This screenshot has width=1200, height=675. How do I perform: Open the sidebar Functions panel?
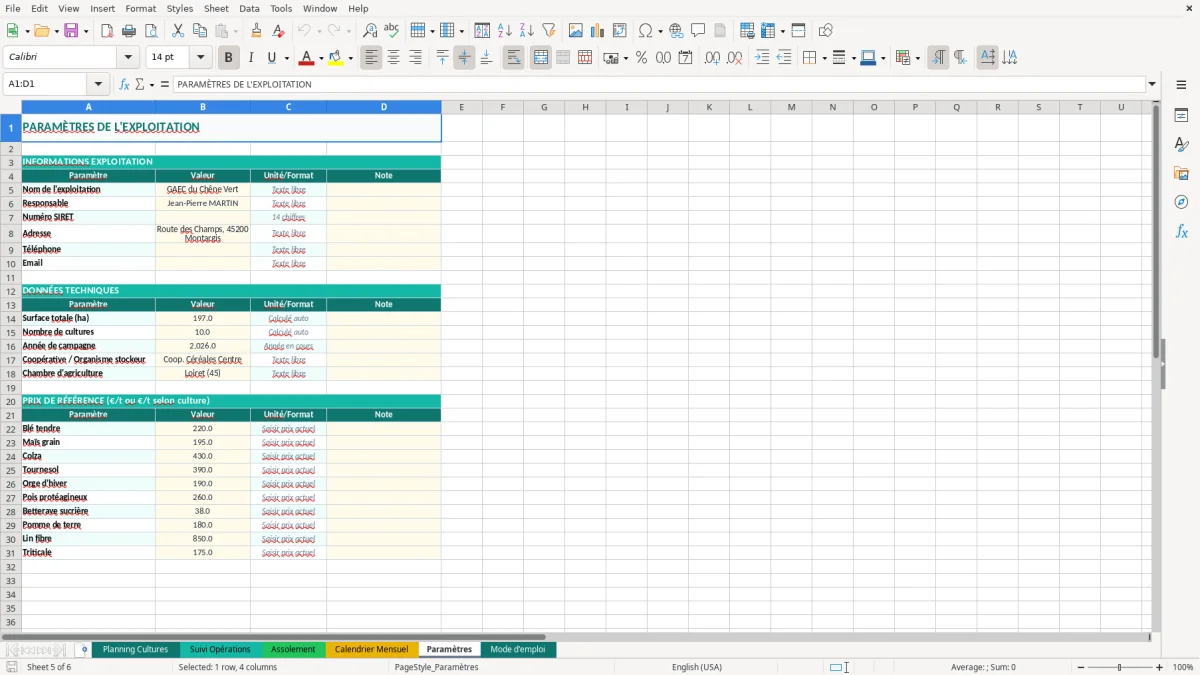point(1181,231)
